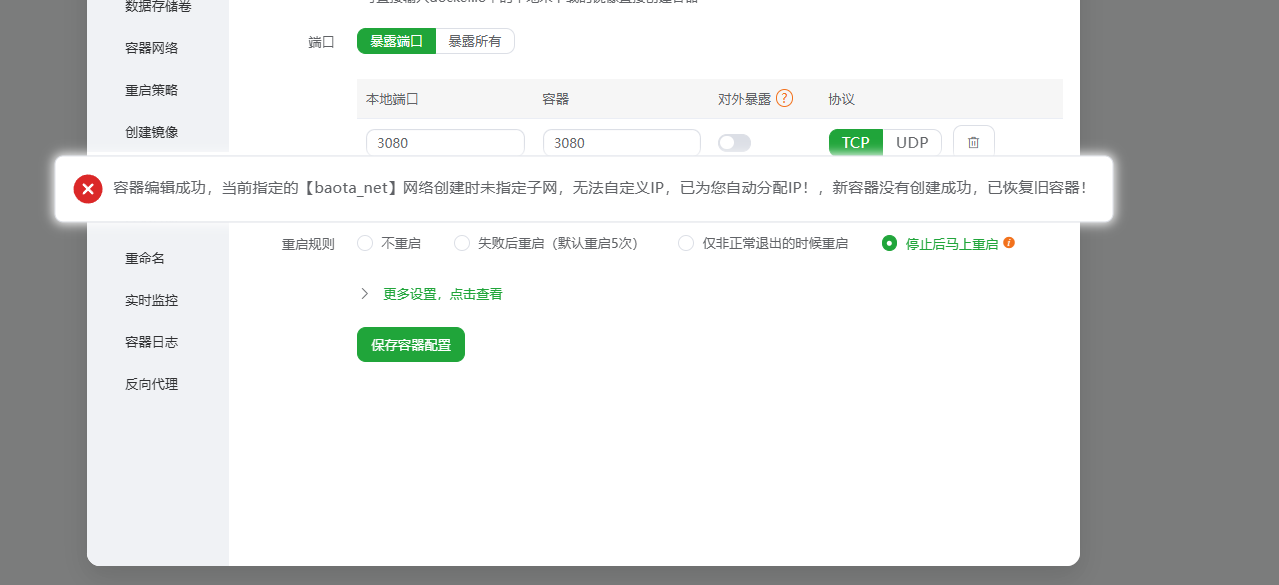Go to 容器日志 sidebar item
This screenshot has width=1279, height=585.
point(152,342)
